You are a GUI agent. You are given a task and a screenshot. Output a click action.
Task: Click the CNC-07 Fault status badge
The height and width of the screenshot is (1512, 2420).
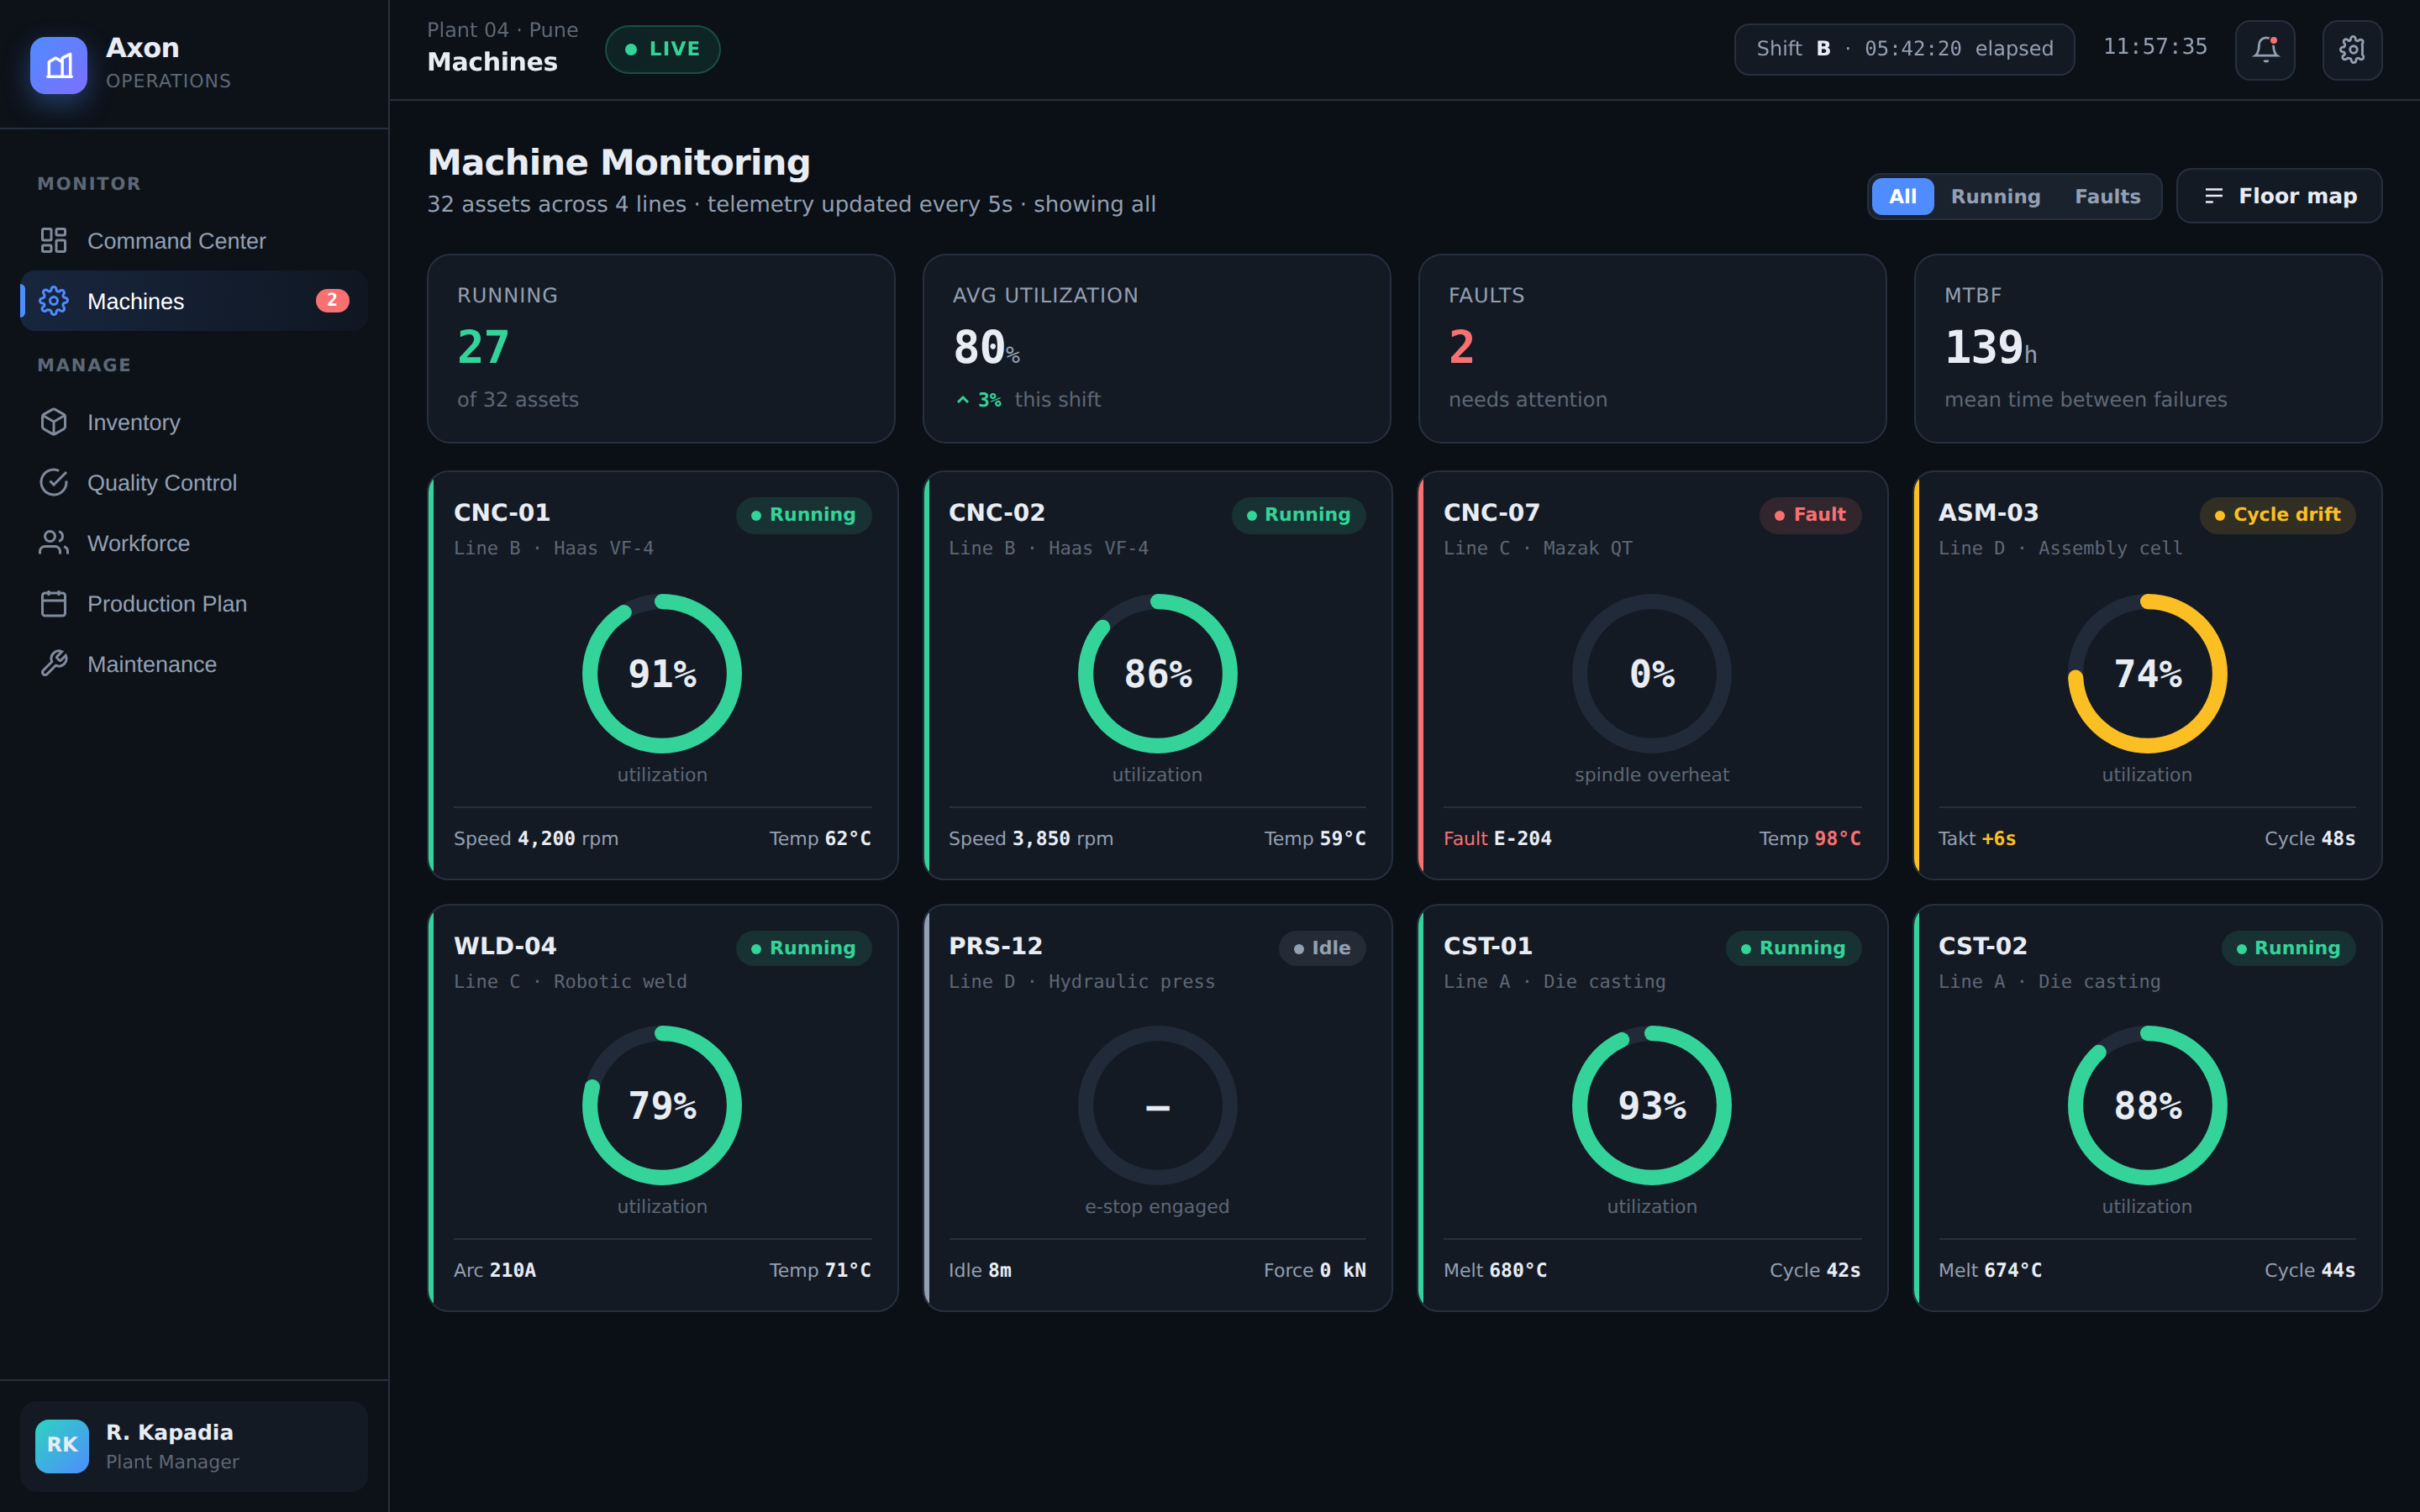coord(1810,515)
